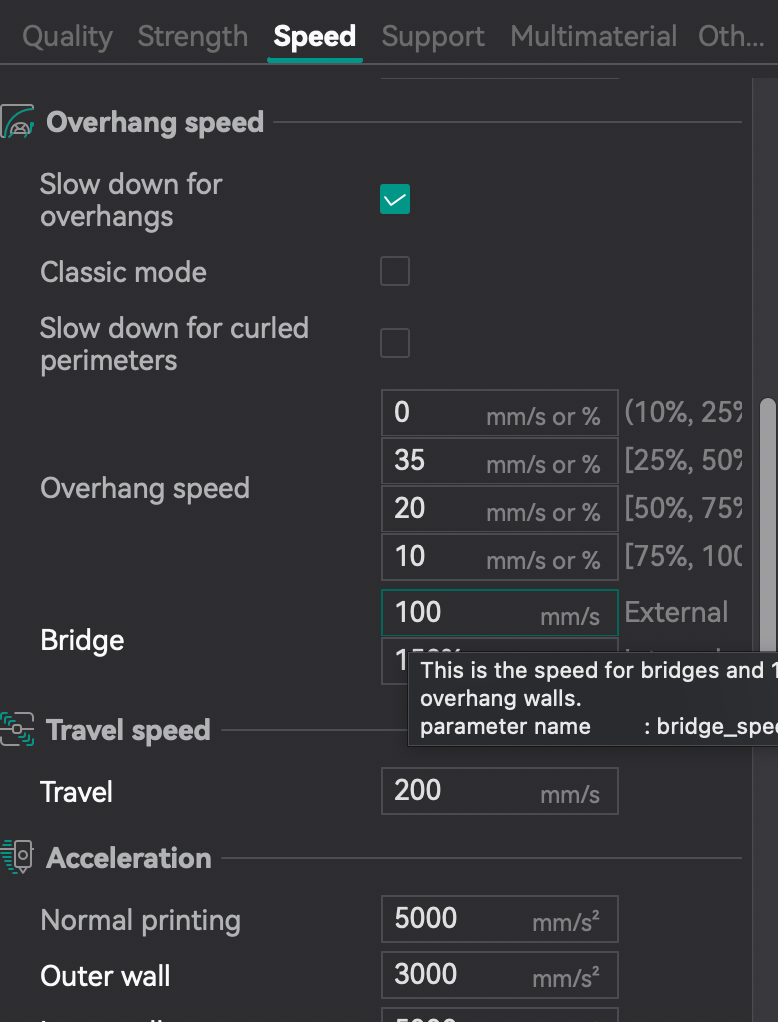Enable Slow down for curled perimeters

(x=395, y=343)
